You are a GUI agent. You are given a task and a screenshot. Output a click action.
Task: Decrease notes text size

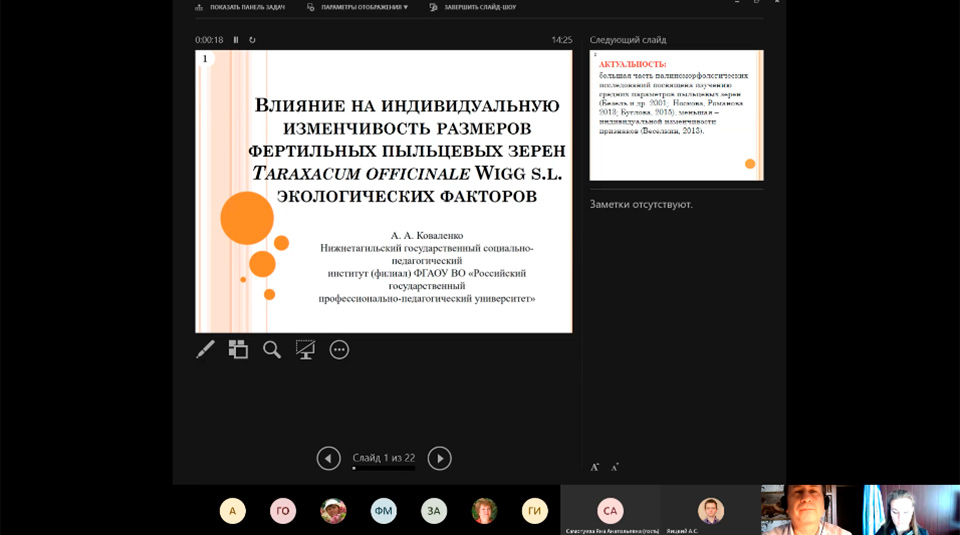(615, 467)
